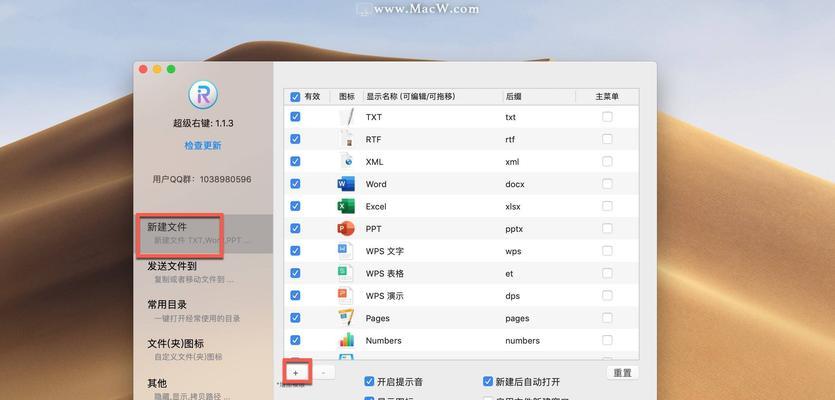The image size is (835, 400).
Task: Enable 主菜单 checkbox for WPS 表格
Action: point(607,273)
